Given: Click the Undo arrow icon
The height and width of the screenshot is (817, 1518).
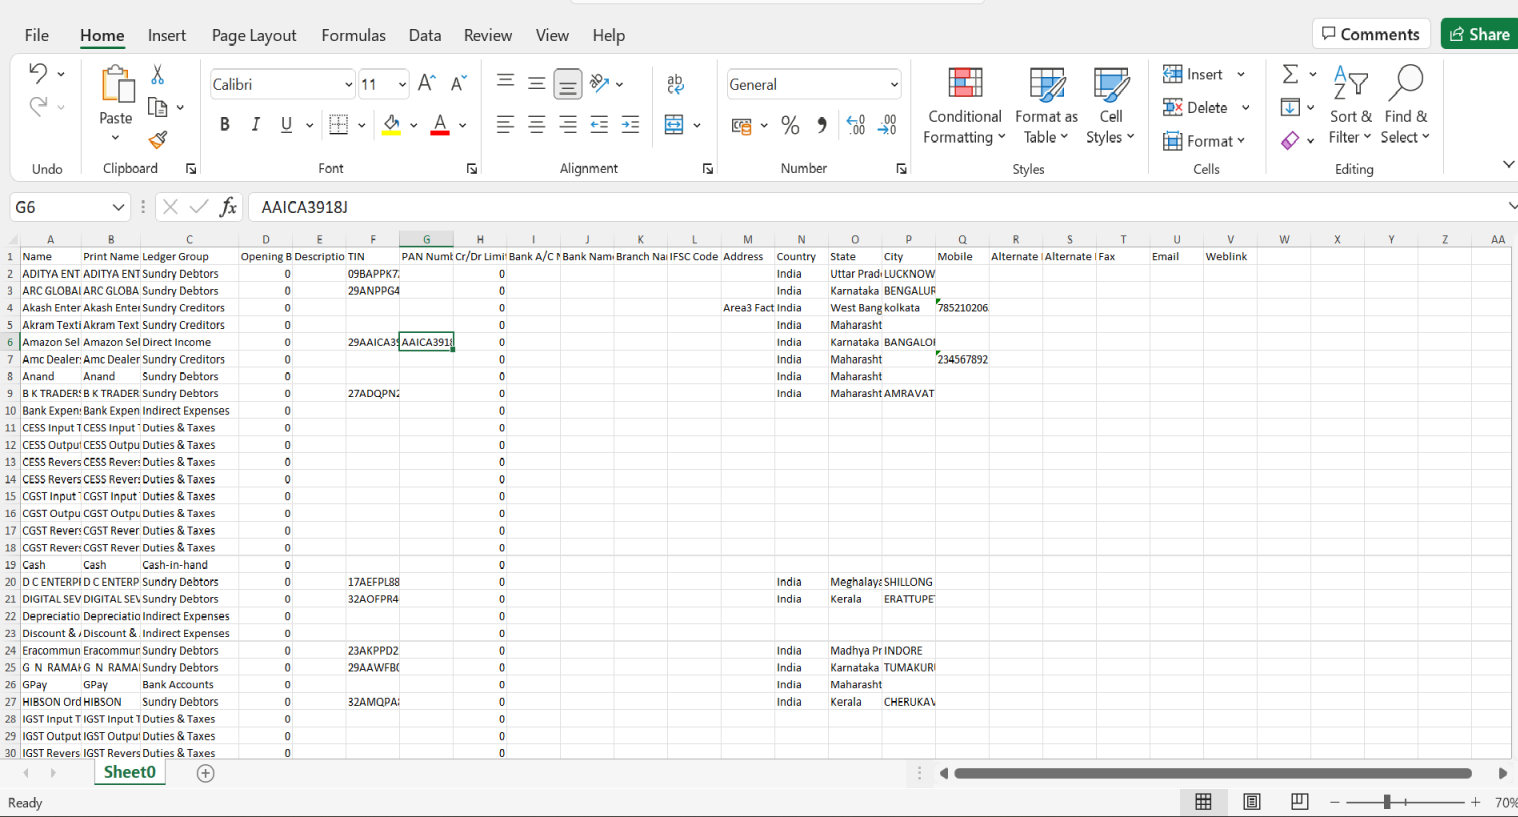Looking at the screenshot, I should pos(38,73).
